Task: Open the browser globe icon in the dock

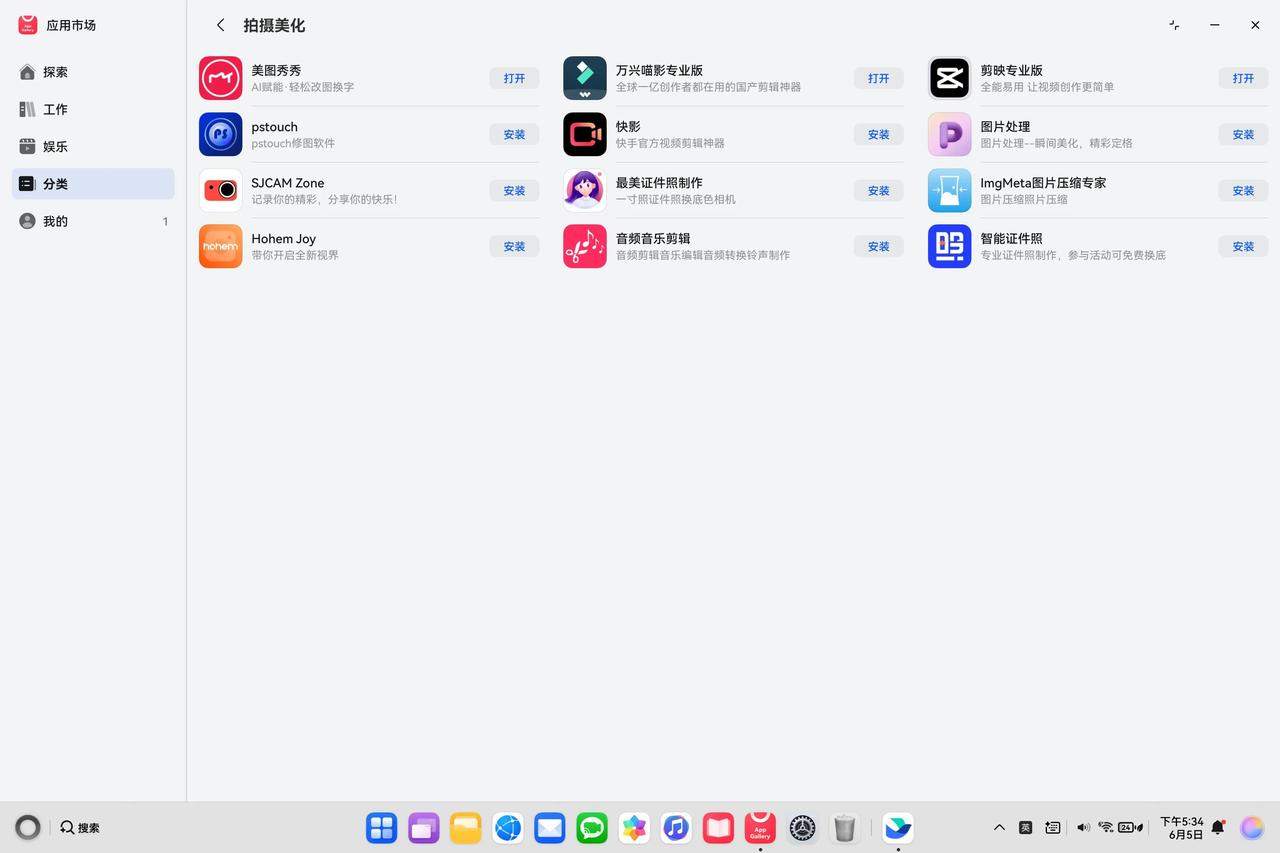Action: (508, 828)
